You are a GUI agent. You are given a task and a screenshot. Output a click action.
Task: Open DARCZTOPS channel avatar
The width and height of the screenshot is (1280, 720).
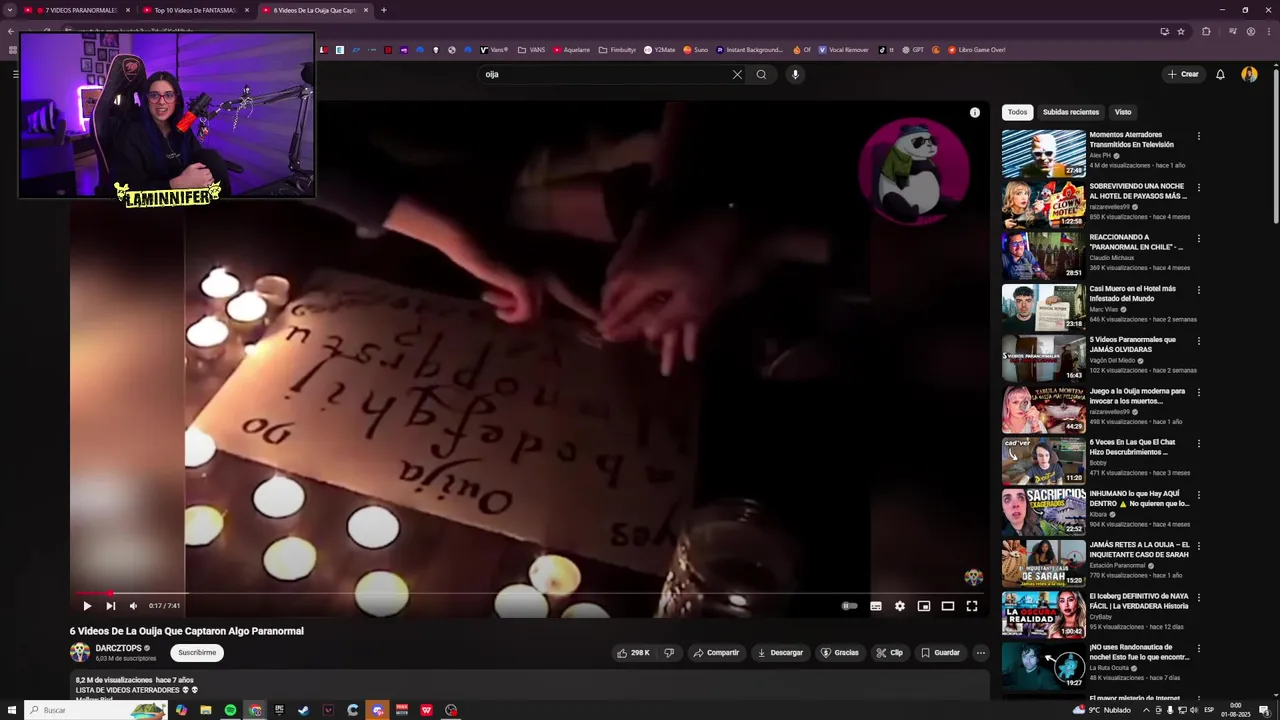click(80, 653)
